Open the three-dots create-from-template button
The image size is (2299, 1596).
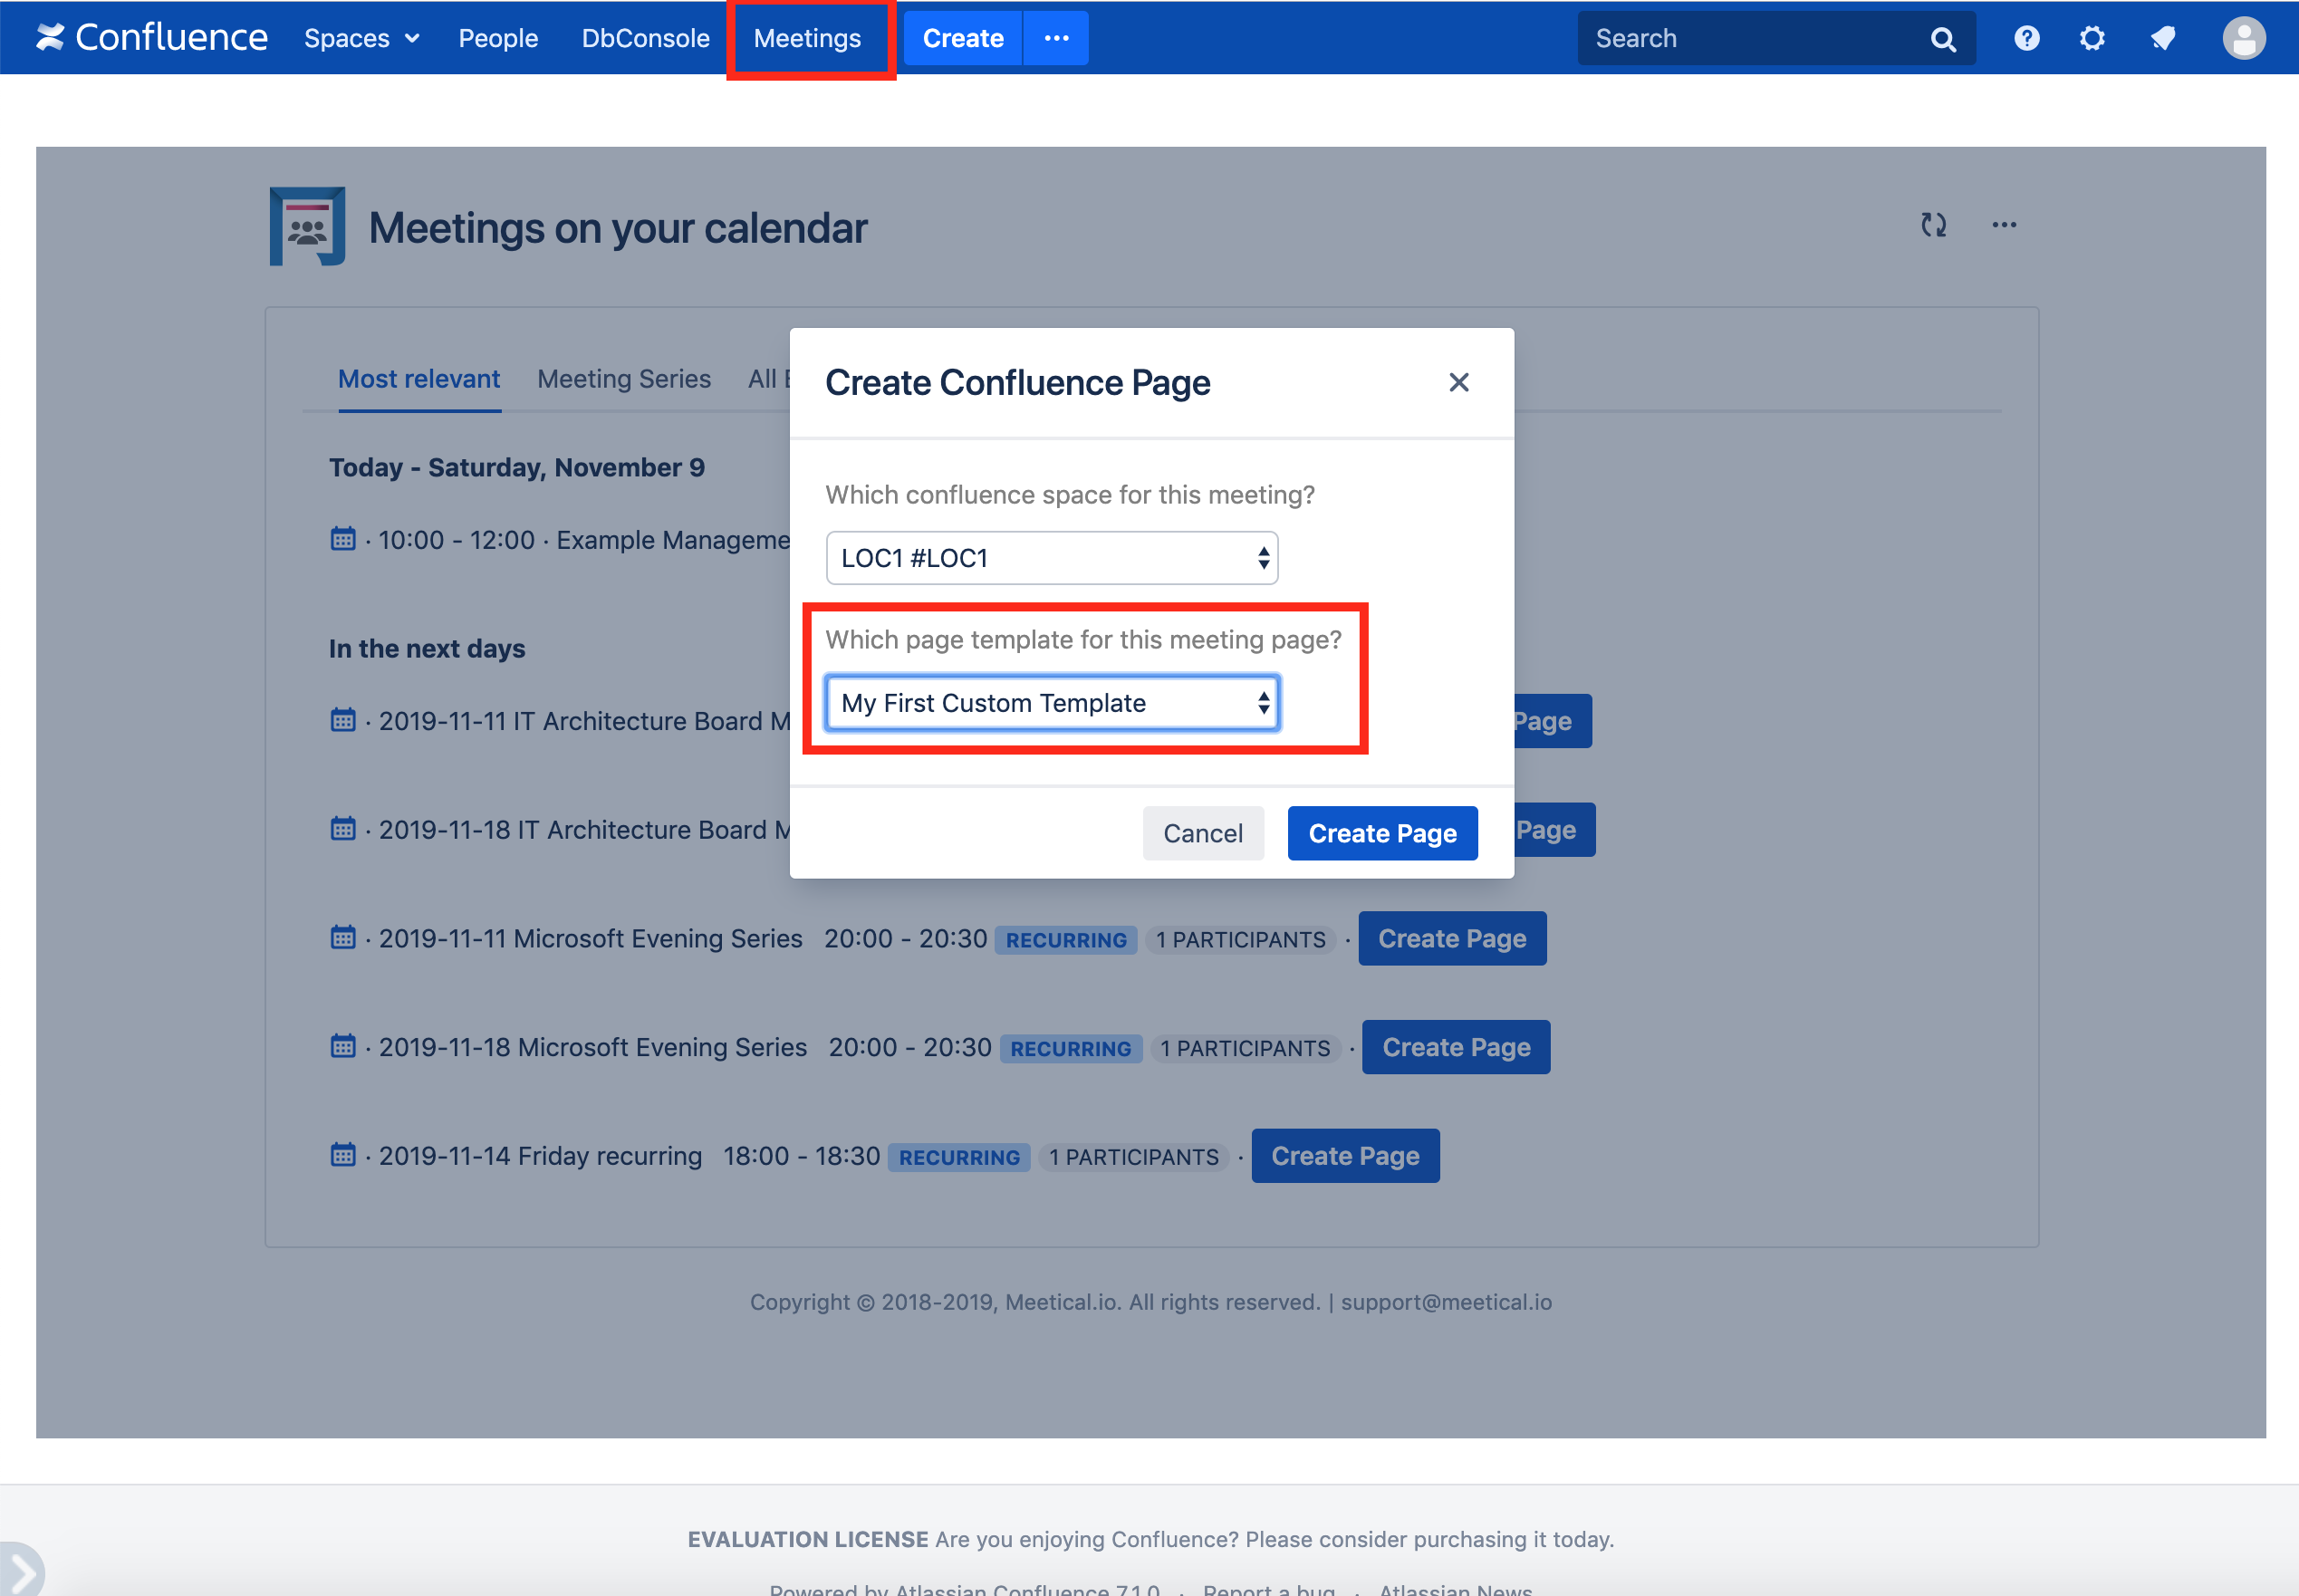pyautogui.click(x=1056, y=38)
